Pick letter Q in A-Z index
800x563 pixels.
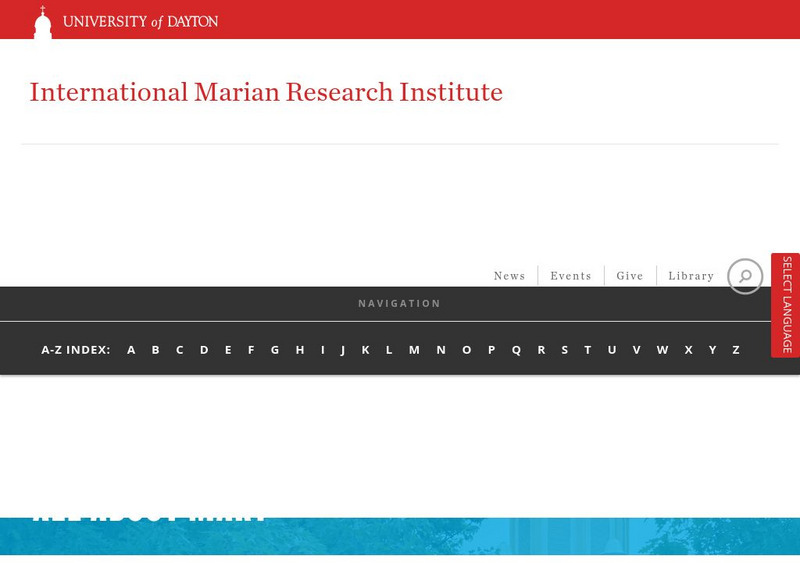[x=516, y=350]
